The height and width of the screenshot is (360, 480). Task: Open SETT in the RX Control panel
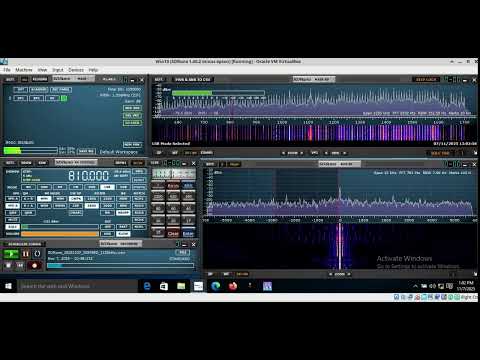click(10, 163)
